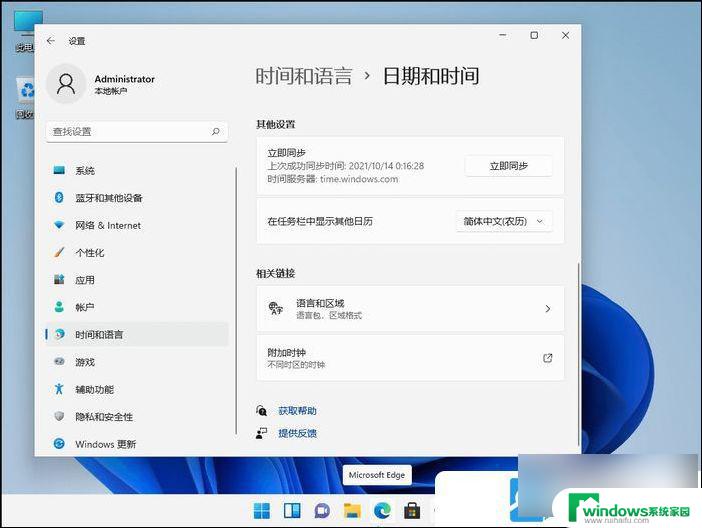Open the 系统 settings category

point(137,170)
